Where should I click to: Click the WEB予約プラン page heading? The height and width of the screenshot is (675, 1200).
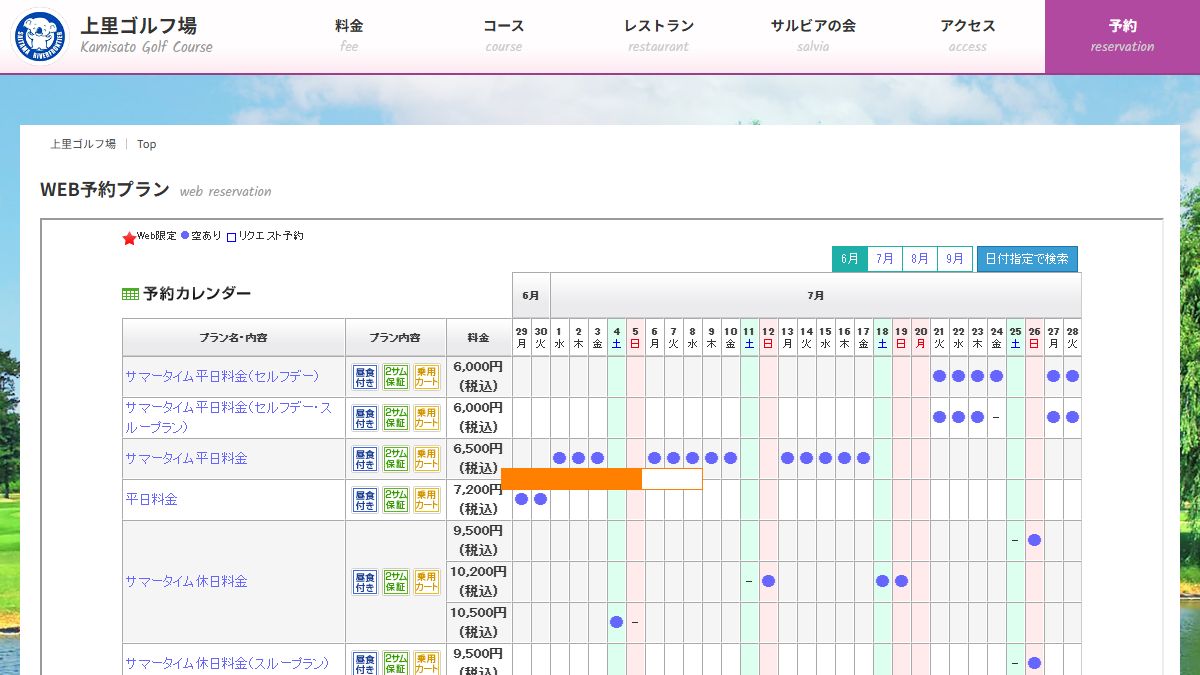pyautogui.click(x=105, y=190)
